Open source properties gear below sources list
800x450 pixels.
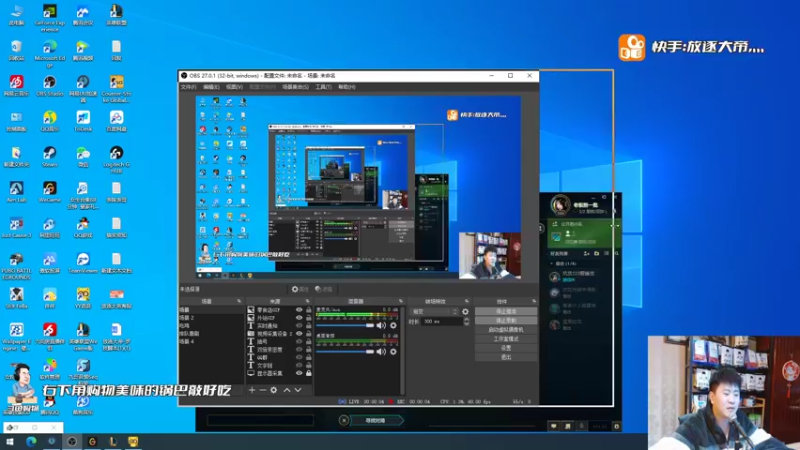coord(274,390)
